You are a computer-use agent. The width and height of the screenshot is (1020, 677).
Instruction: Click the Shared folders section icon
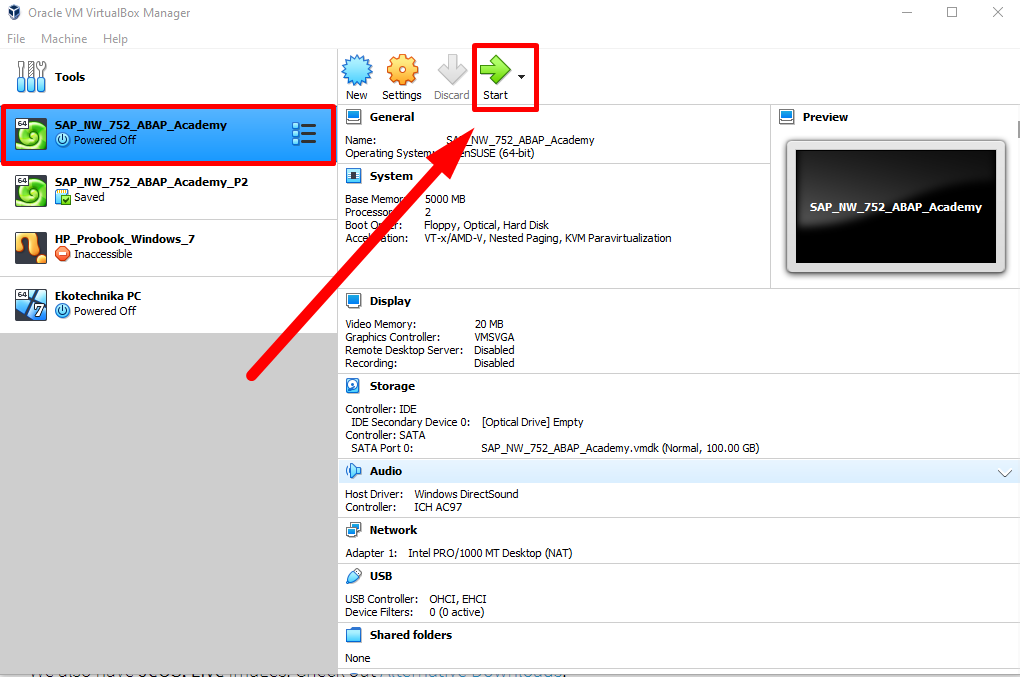(x=353, y=635)
